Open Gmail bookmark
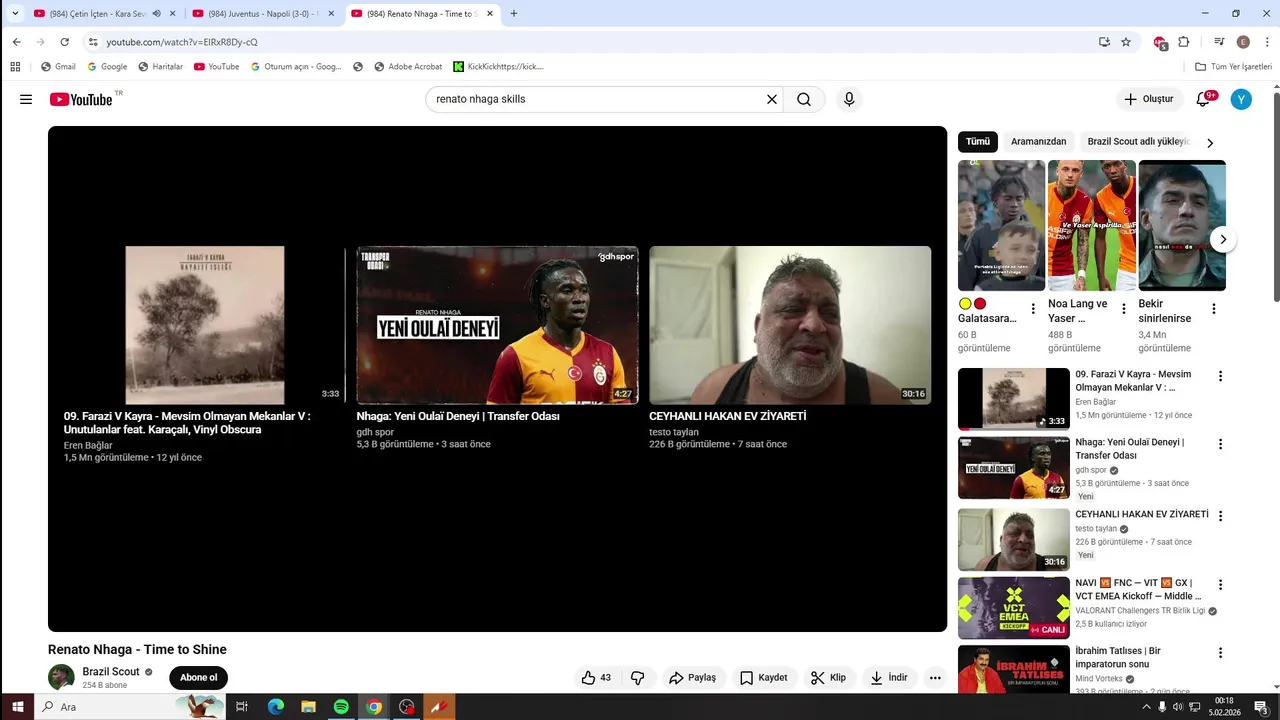 coord(58,66)
